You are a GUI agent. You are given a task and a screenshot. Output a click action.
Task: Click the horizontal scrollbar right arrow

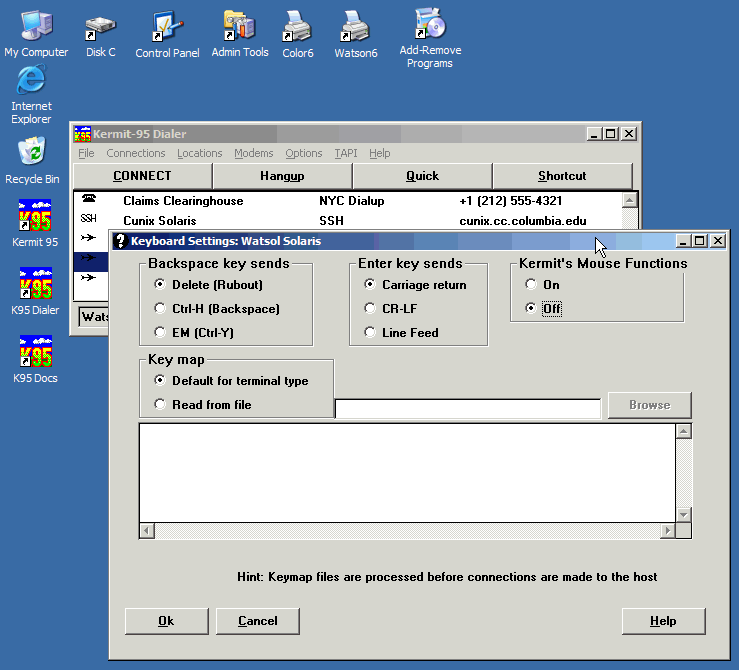(x=669, y=530)
